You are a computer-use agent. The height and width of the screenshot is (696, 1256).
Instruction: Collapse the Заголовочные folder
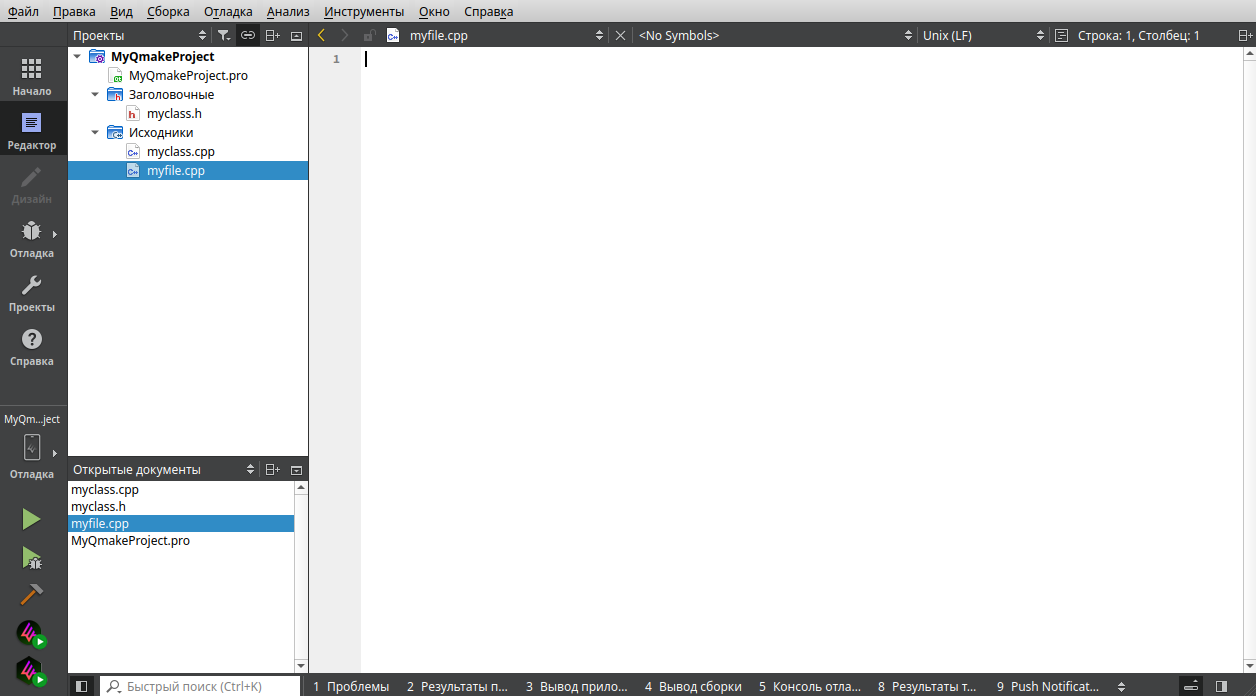[x=95, y=95]
